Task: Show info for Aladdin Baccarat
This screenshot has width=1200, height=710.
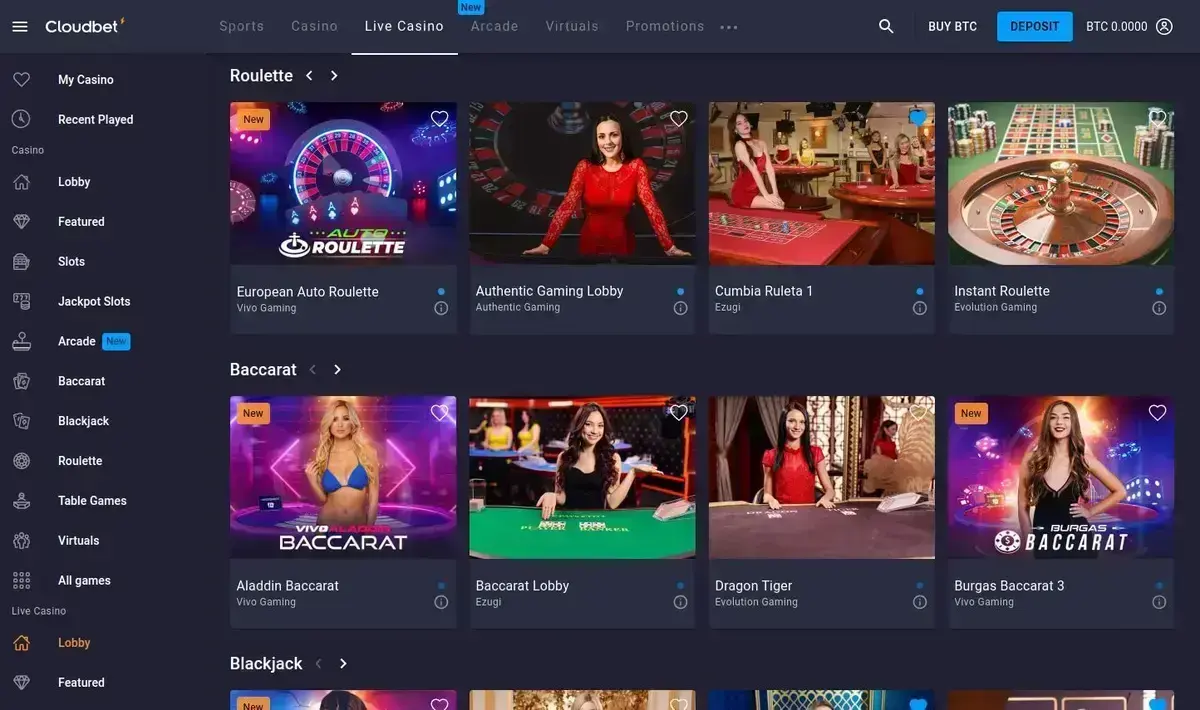Action: [x=441, y=602]
